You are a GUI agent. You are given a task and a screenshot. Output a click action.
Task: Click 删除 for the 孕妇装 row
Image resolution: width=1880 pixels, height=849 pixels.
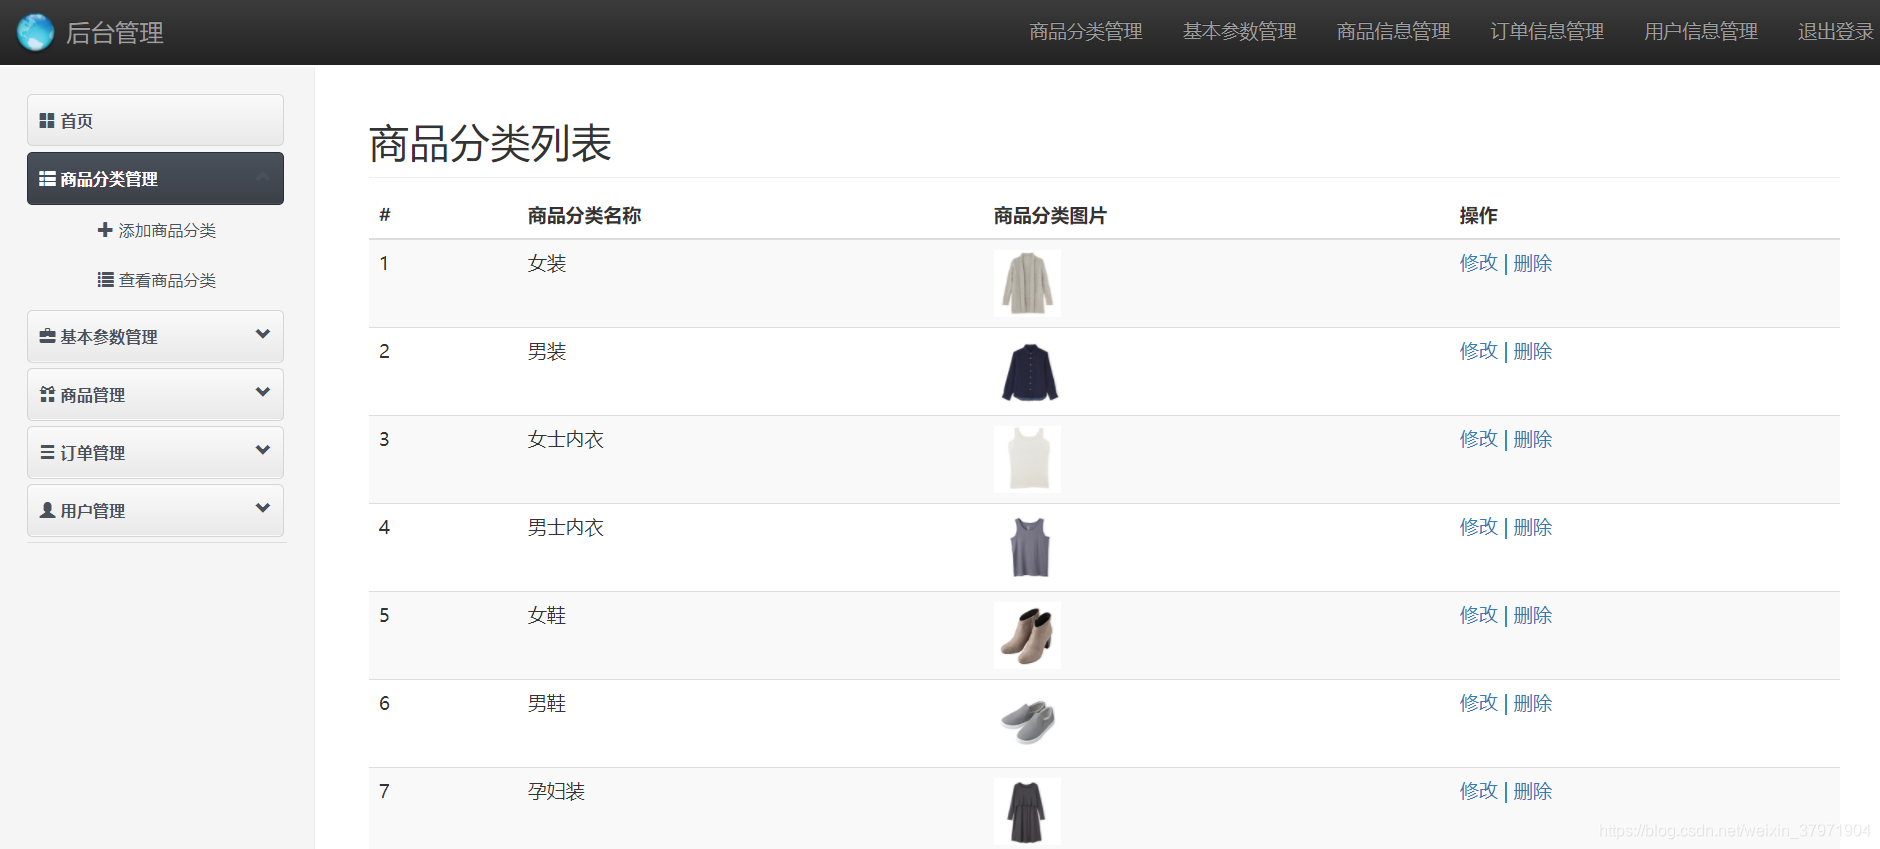[1533, 791]
